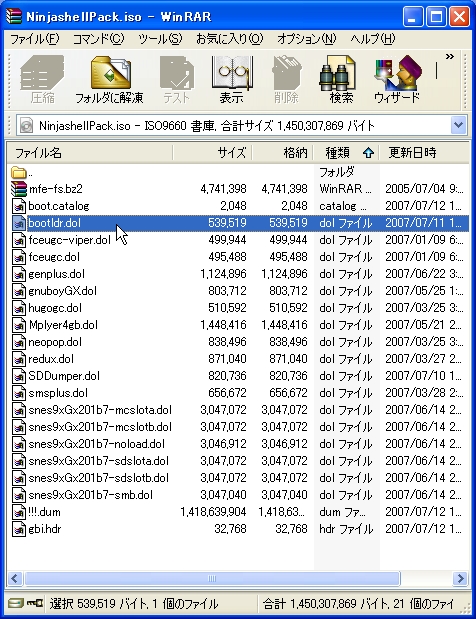Select file snes9xGx201b7-noload.dol
Image resolution: width=476 pixels, height=619 pixels.
click(97, 444)
